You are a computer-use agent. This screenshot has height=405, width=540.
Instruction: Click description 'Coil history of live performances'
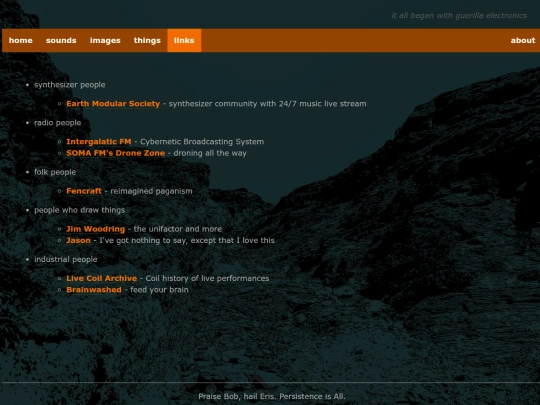[207, 278]
